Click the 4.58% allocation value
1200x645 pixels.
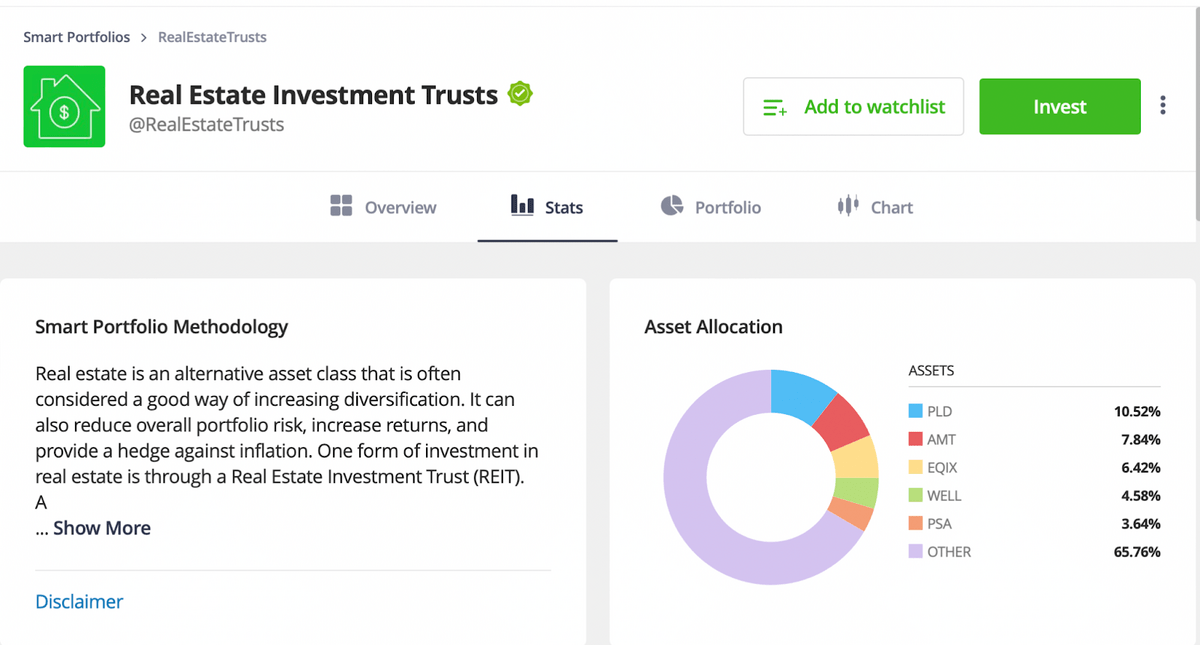click(1141, 495)
